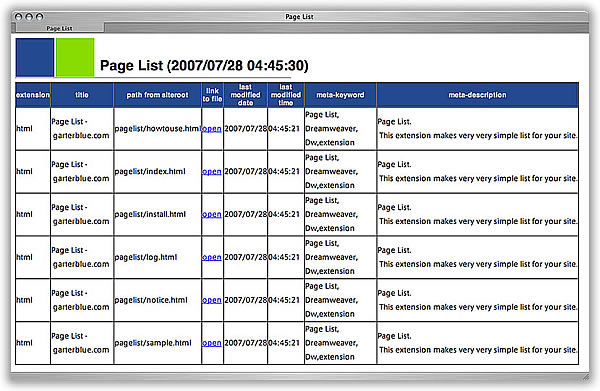Image resolution: width=600 pixels, height=391 pixels.
Task: Click path cell 'pagelist/log.html'
Action: 157,257
